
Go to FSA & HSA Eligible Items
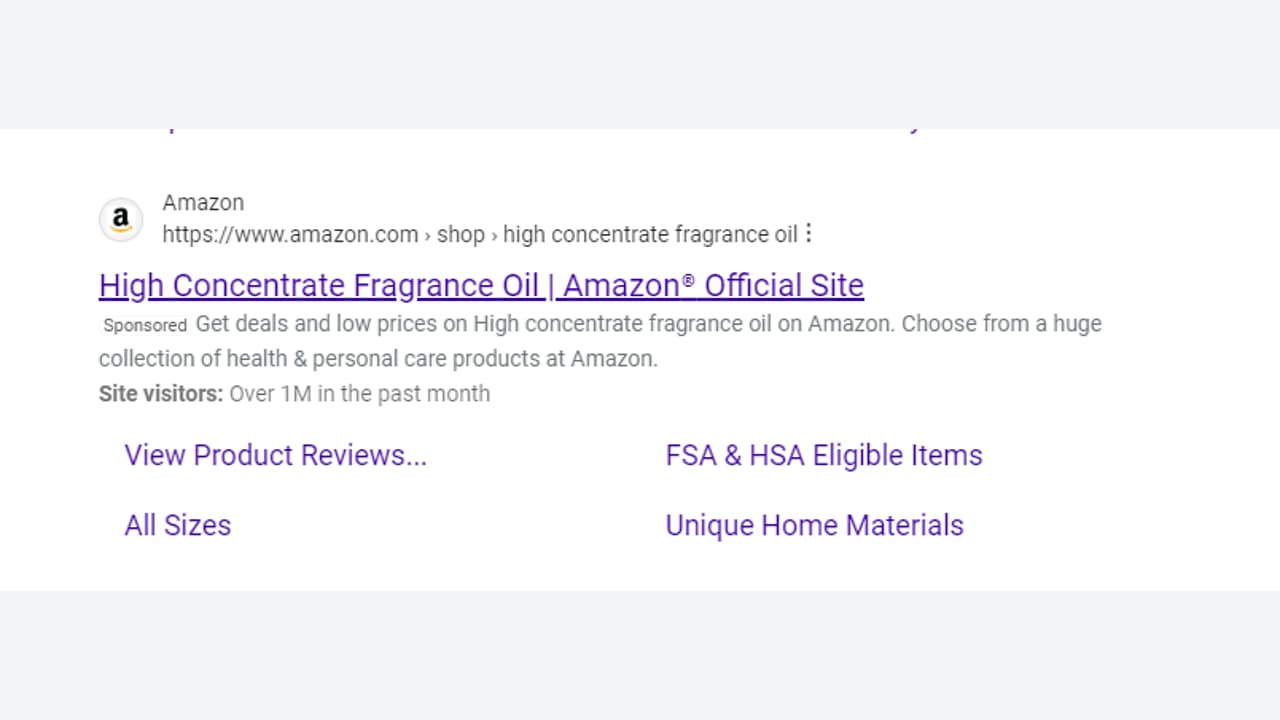tap(824, 455)
